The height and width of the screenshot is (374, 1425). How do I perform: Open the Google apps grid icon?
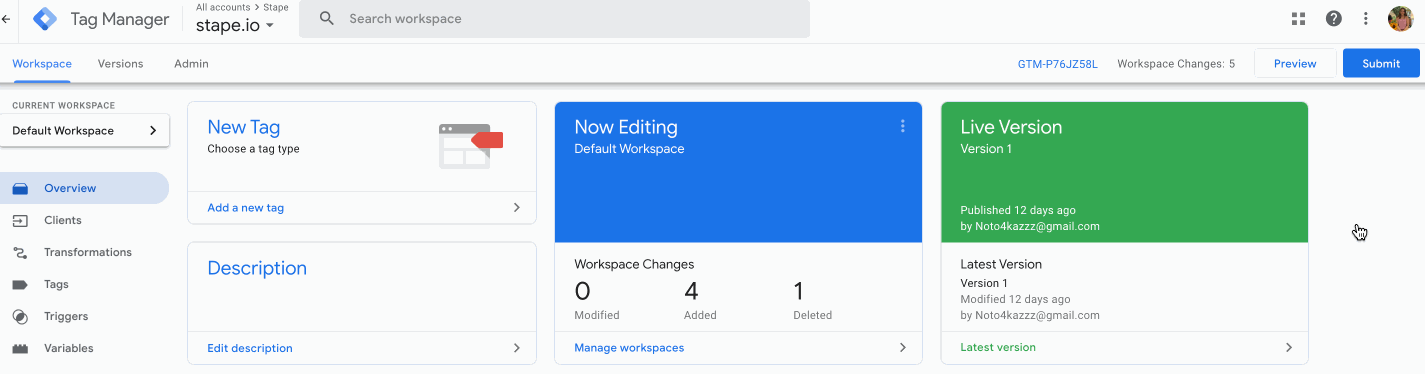point(1299,18)
